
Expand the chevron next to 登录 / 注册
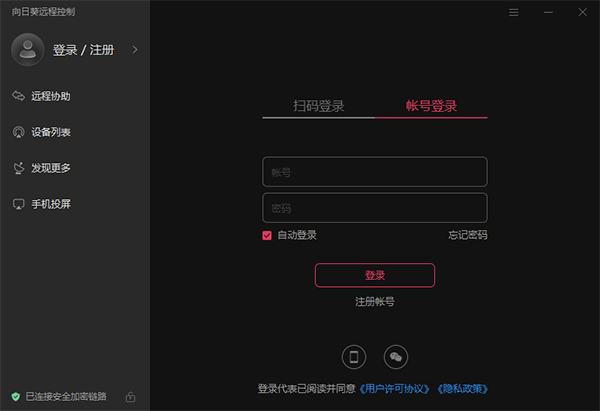tap(135, 50)
